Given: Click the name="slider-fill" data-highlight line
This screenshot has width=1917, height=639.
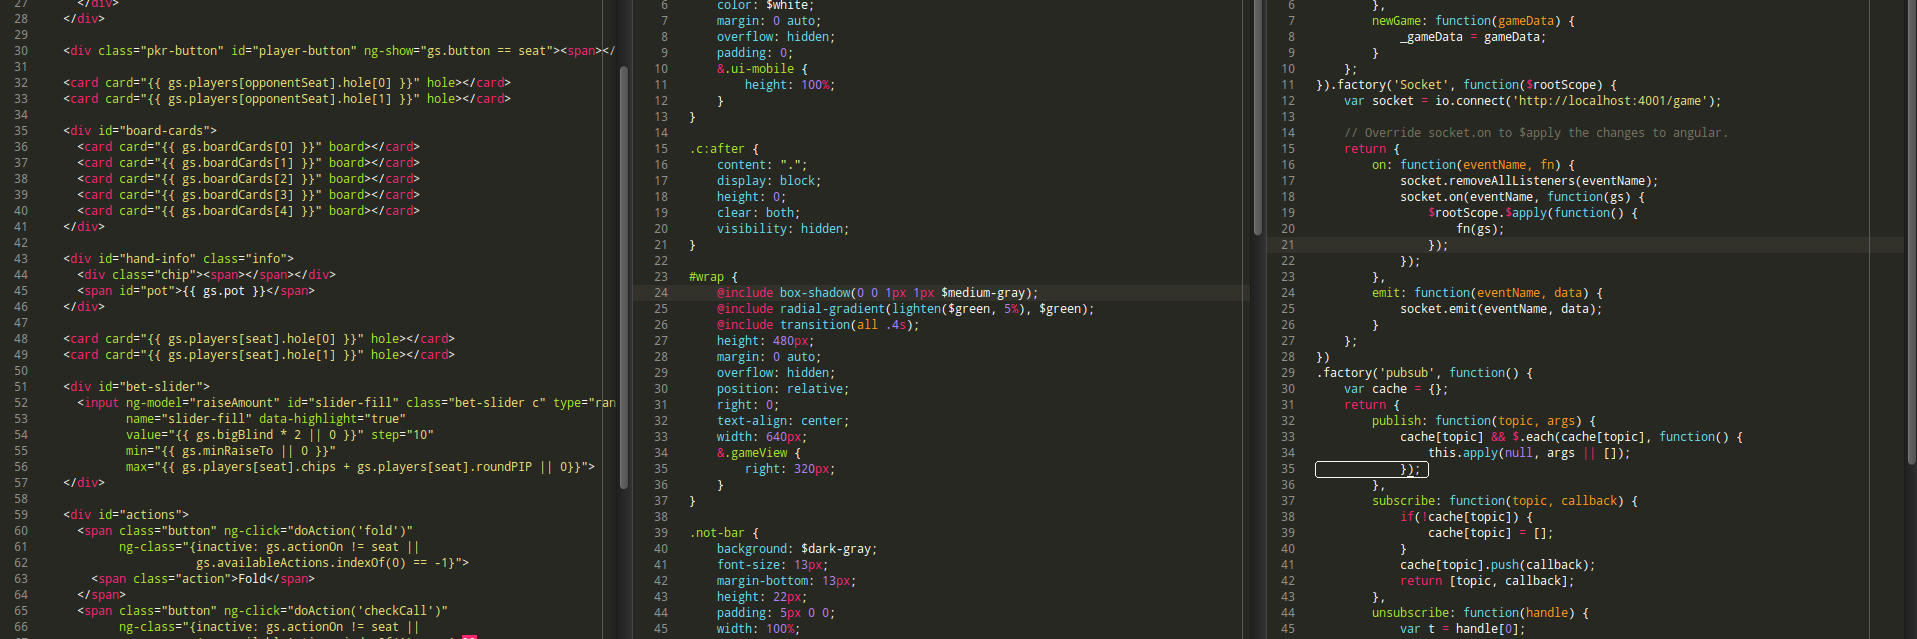Looking at the screenshot, I should pyautogui.click(x=266, y=419).
